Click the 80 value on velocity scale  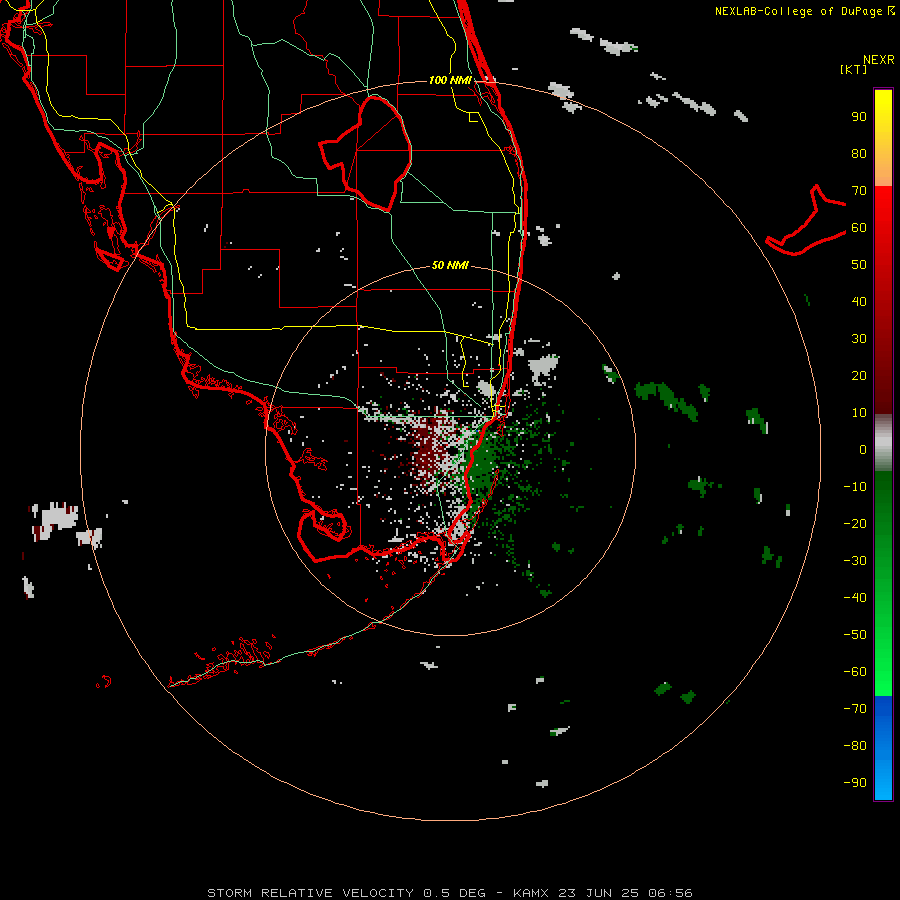point(859,154)
